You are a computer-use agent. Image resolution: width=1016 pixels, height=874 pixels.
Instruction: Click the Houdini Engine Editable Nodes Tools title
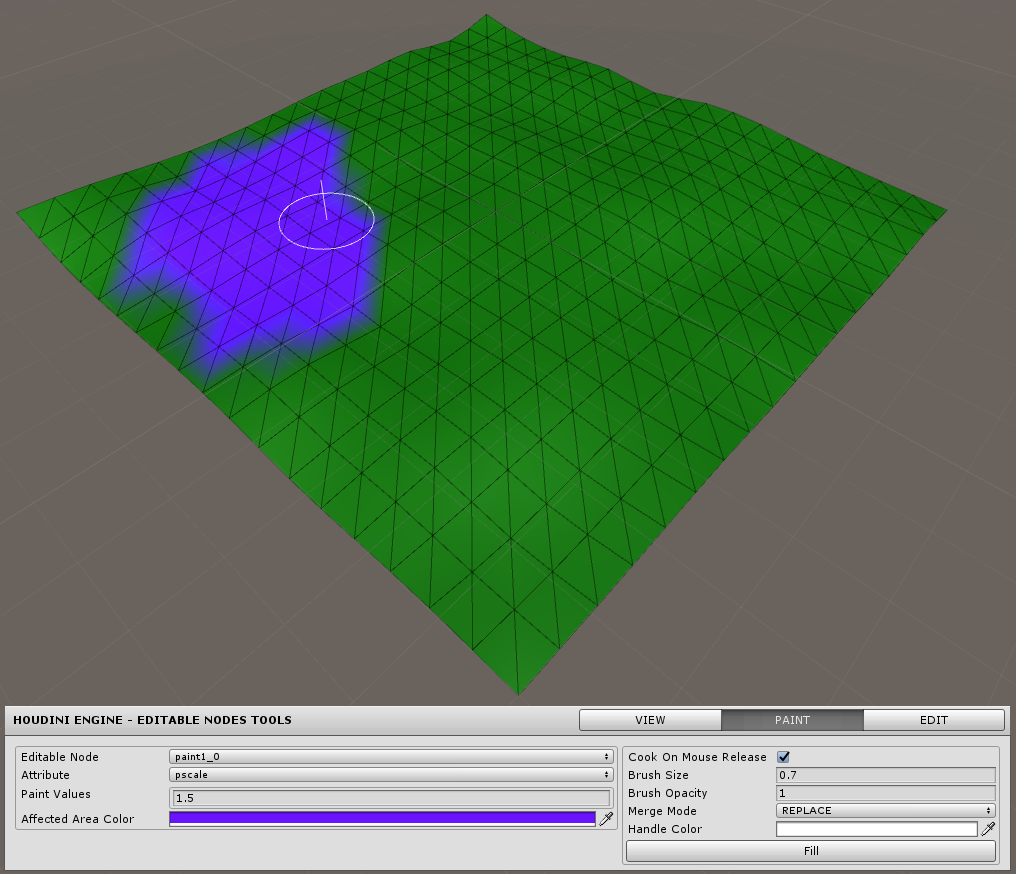pos(152,720)
